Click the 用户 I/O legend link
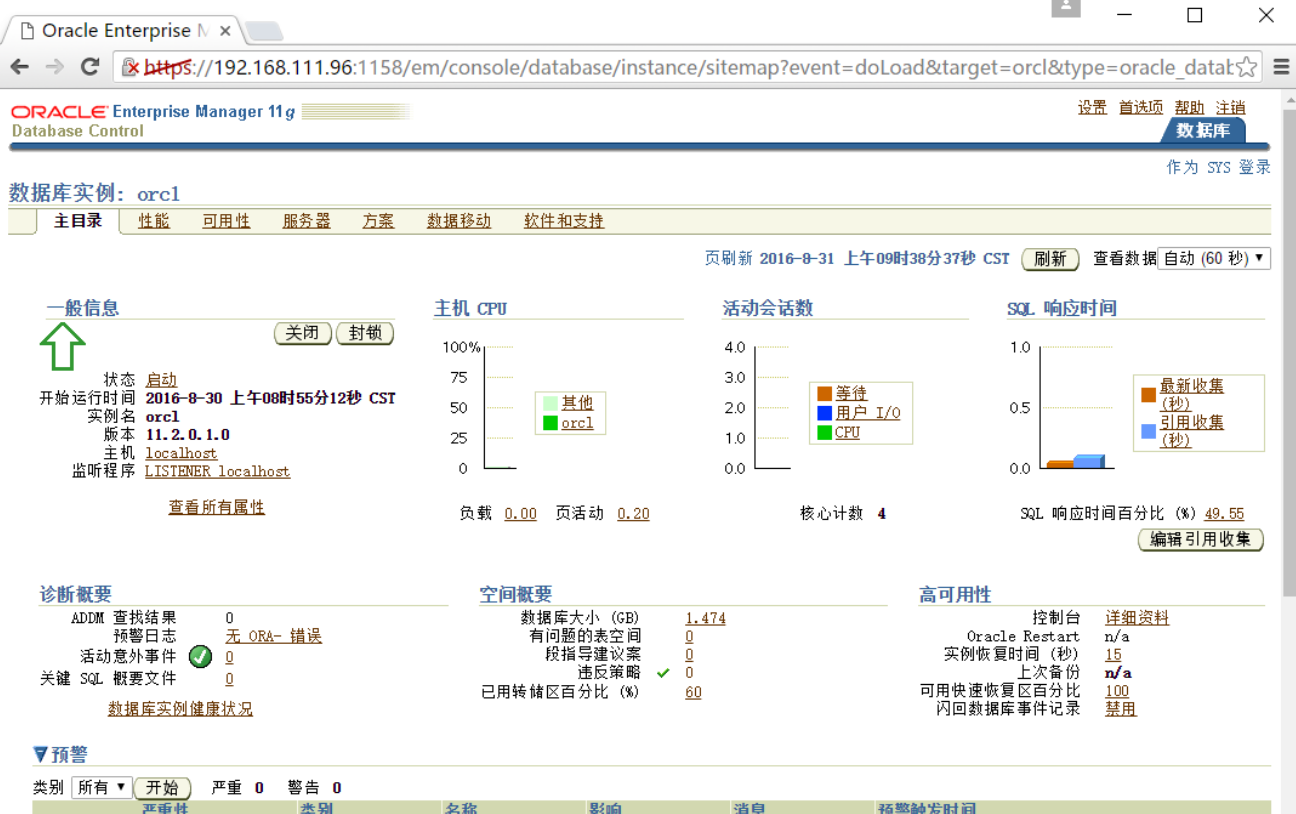 [868, 412]
